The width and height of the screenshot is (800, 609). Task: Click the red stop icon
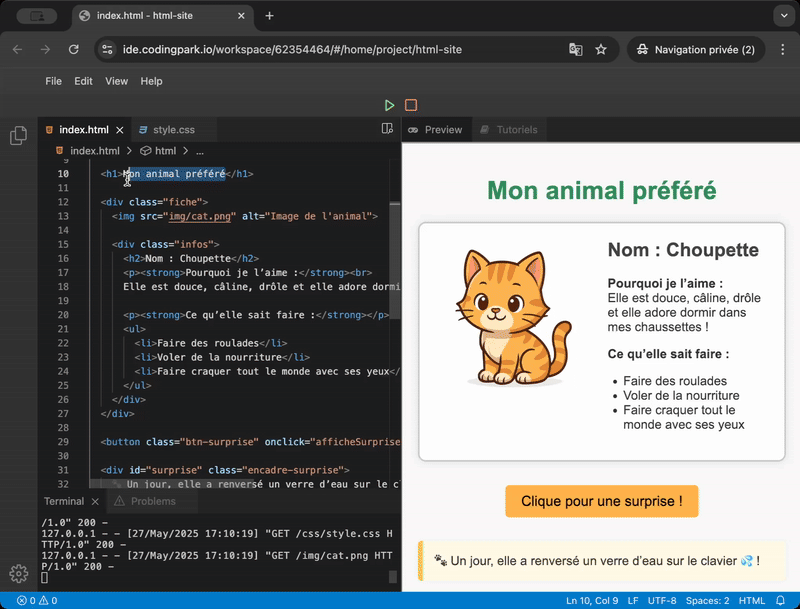(x=410, y=104)
